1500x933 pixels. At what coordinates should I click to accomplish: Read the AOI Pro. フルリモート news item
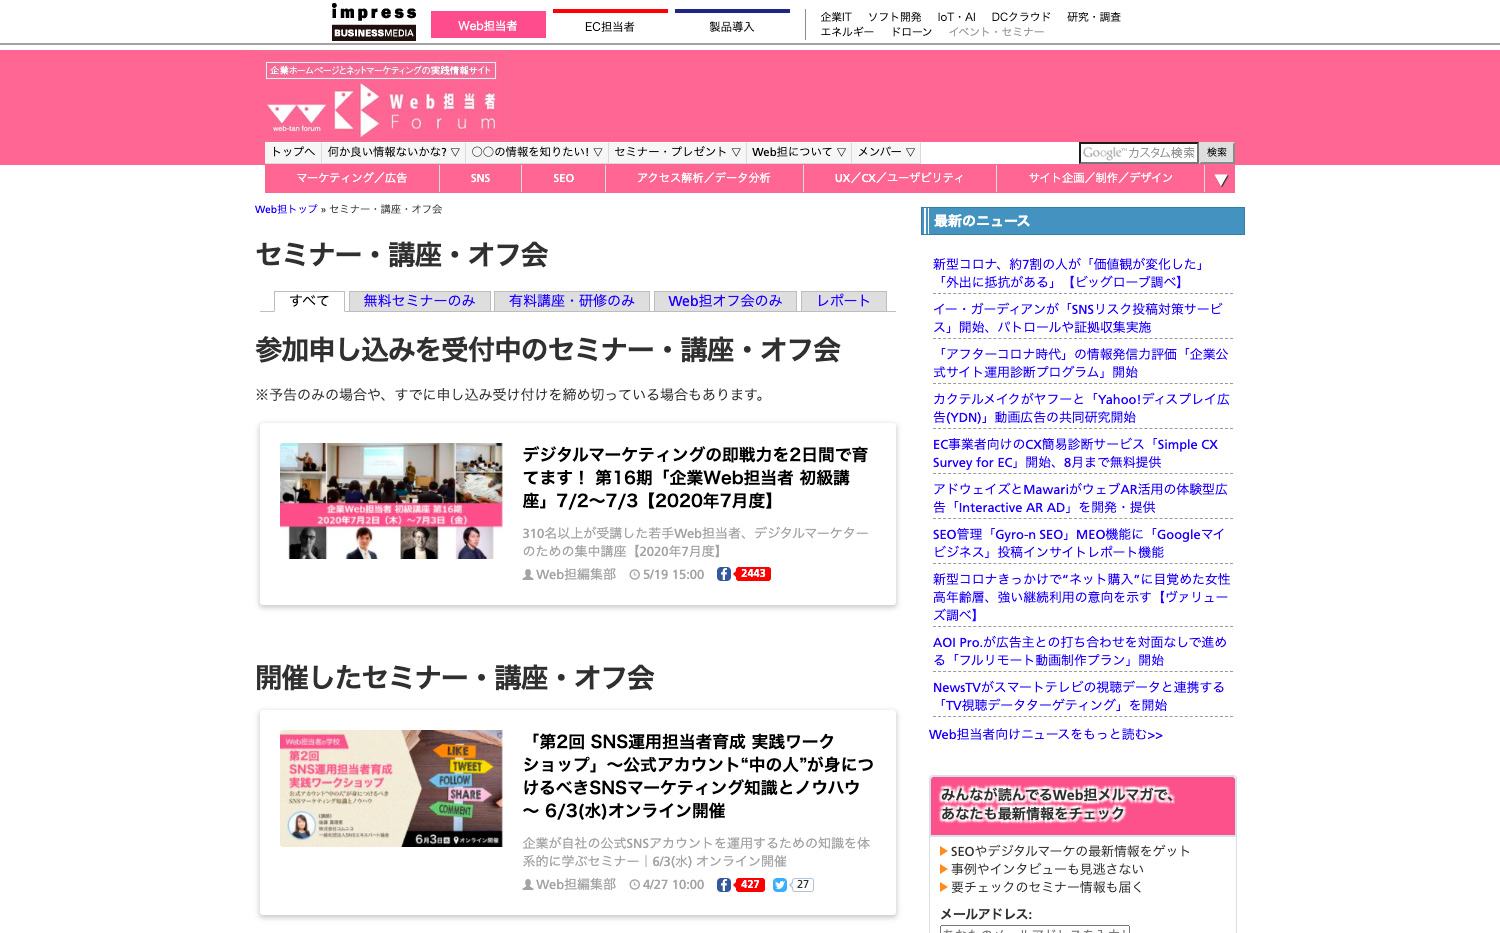1080,651
